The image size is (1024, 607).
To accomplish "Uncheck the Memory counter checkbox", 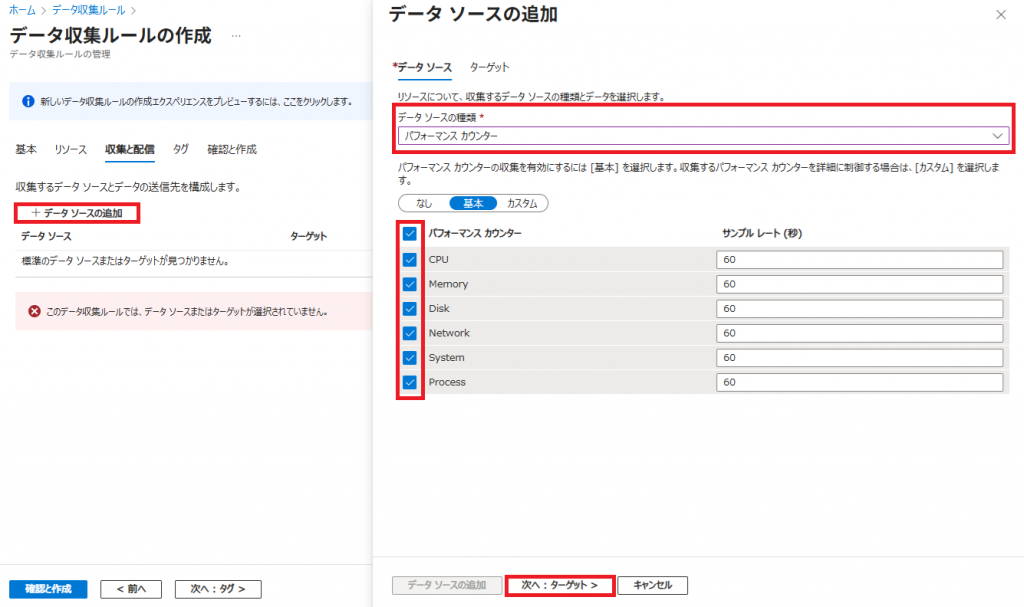I will (x=410, y=284).
